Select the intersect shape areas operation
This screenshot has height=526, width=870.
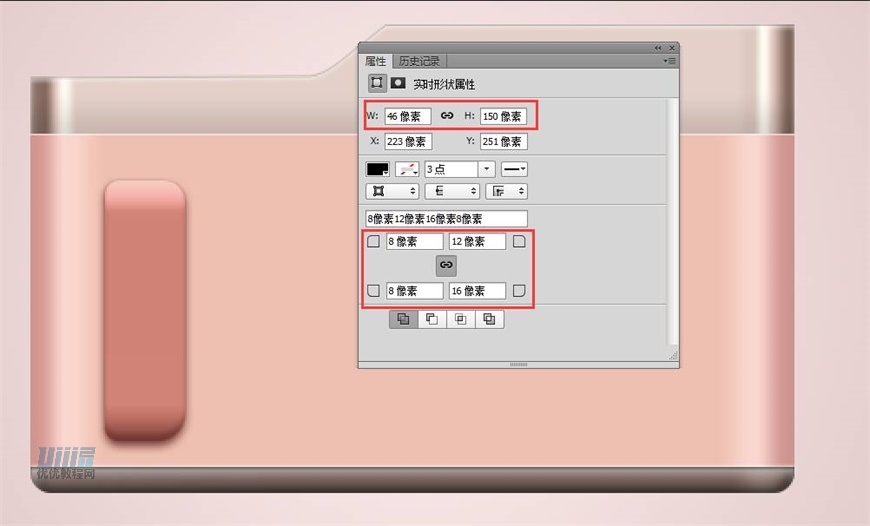click(461, 319)
